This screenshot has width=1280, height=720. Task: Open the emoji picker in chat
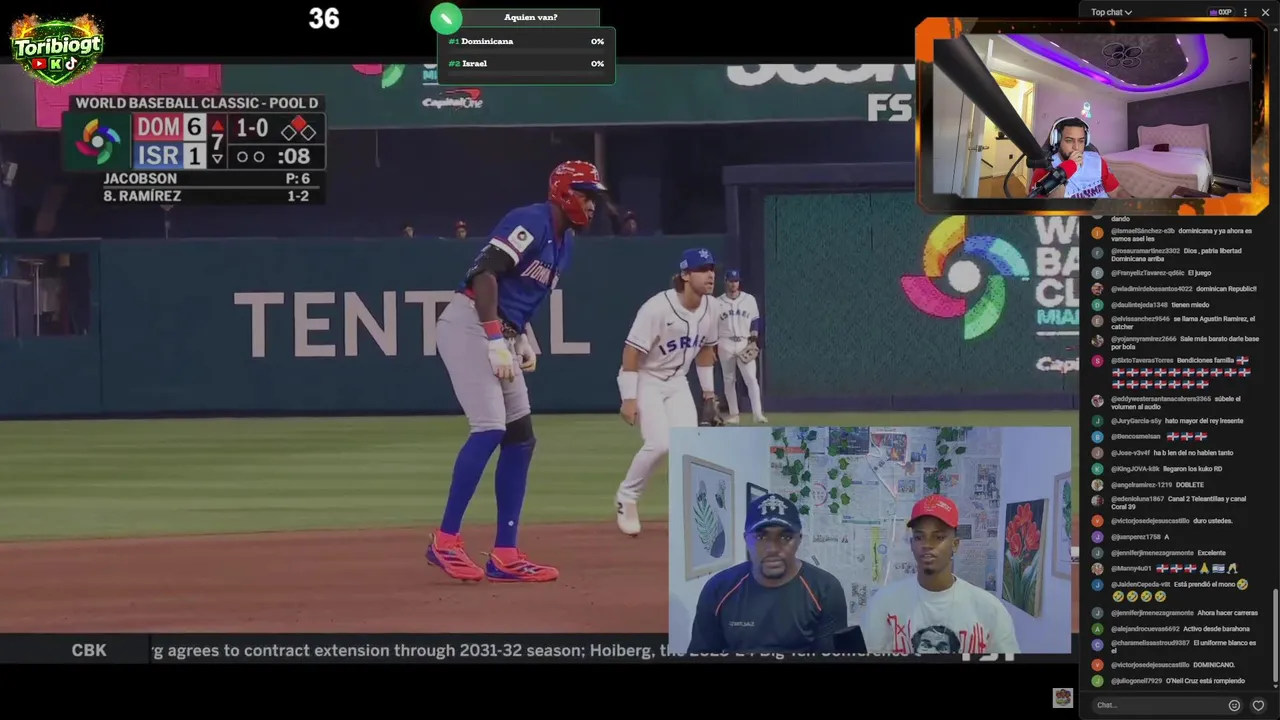point(1234,705)
